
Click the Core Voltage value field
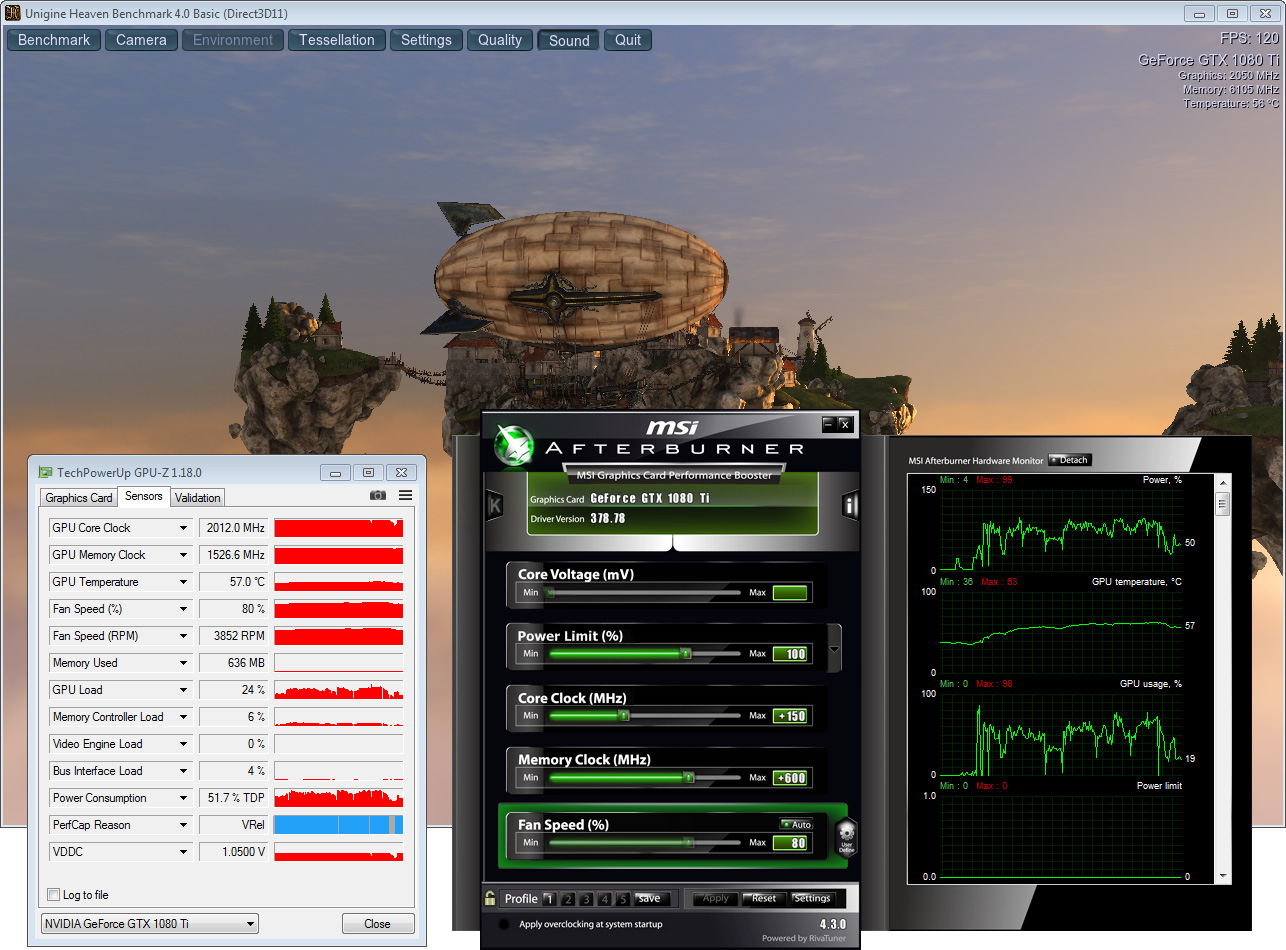[x=790, y=592]
